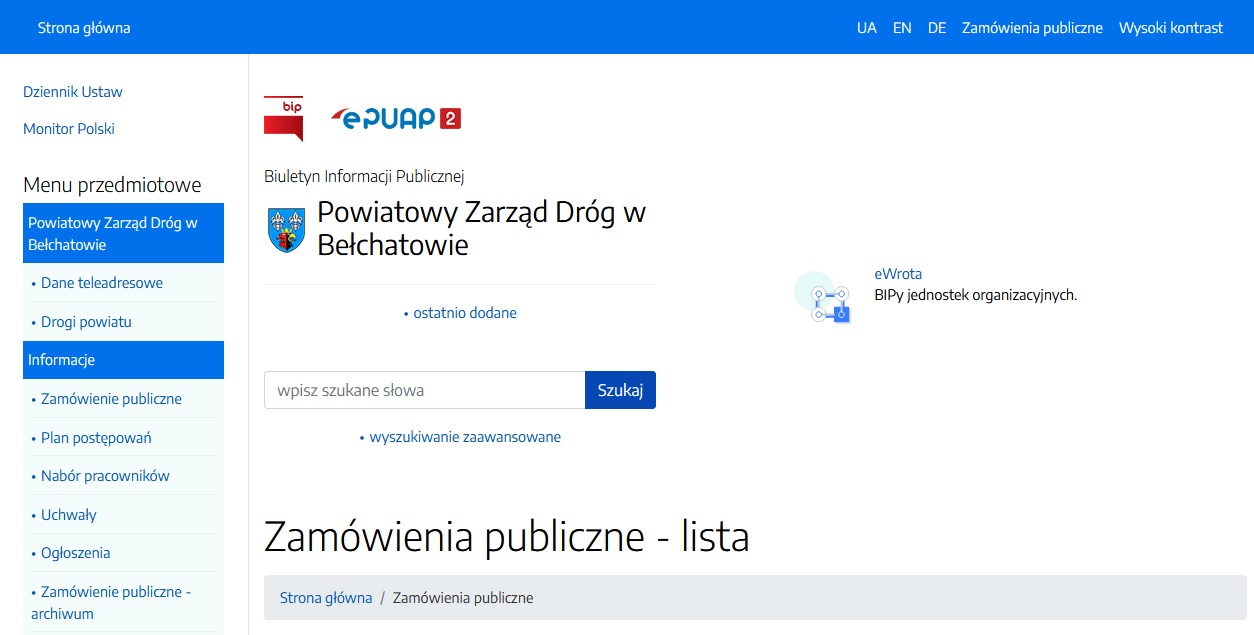Open the ostatnio dodane link
The width and height of the screenshot is (1254, 635).
point(465,313)
